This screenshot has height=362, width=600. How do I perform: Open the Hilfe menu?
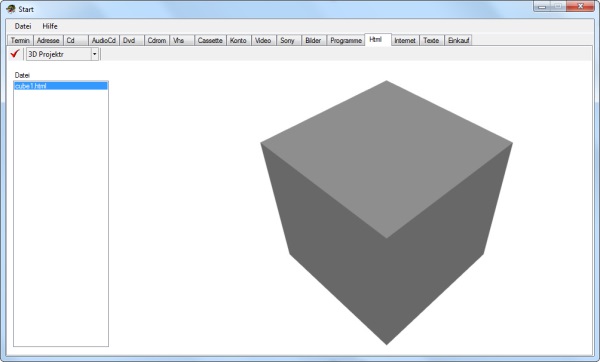tap(50, 26)
